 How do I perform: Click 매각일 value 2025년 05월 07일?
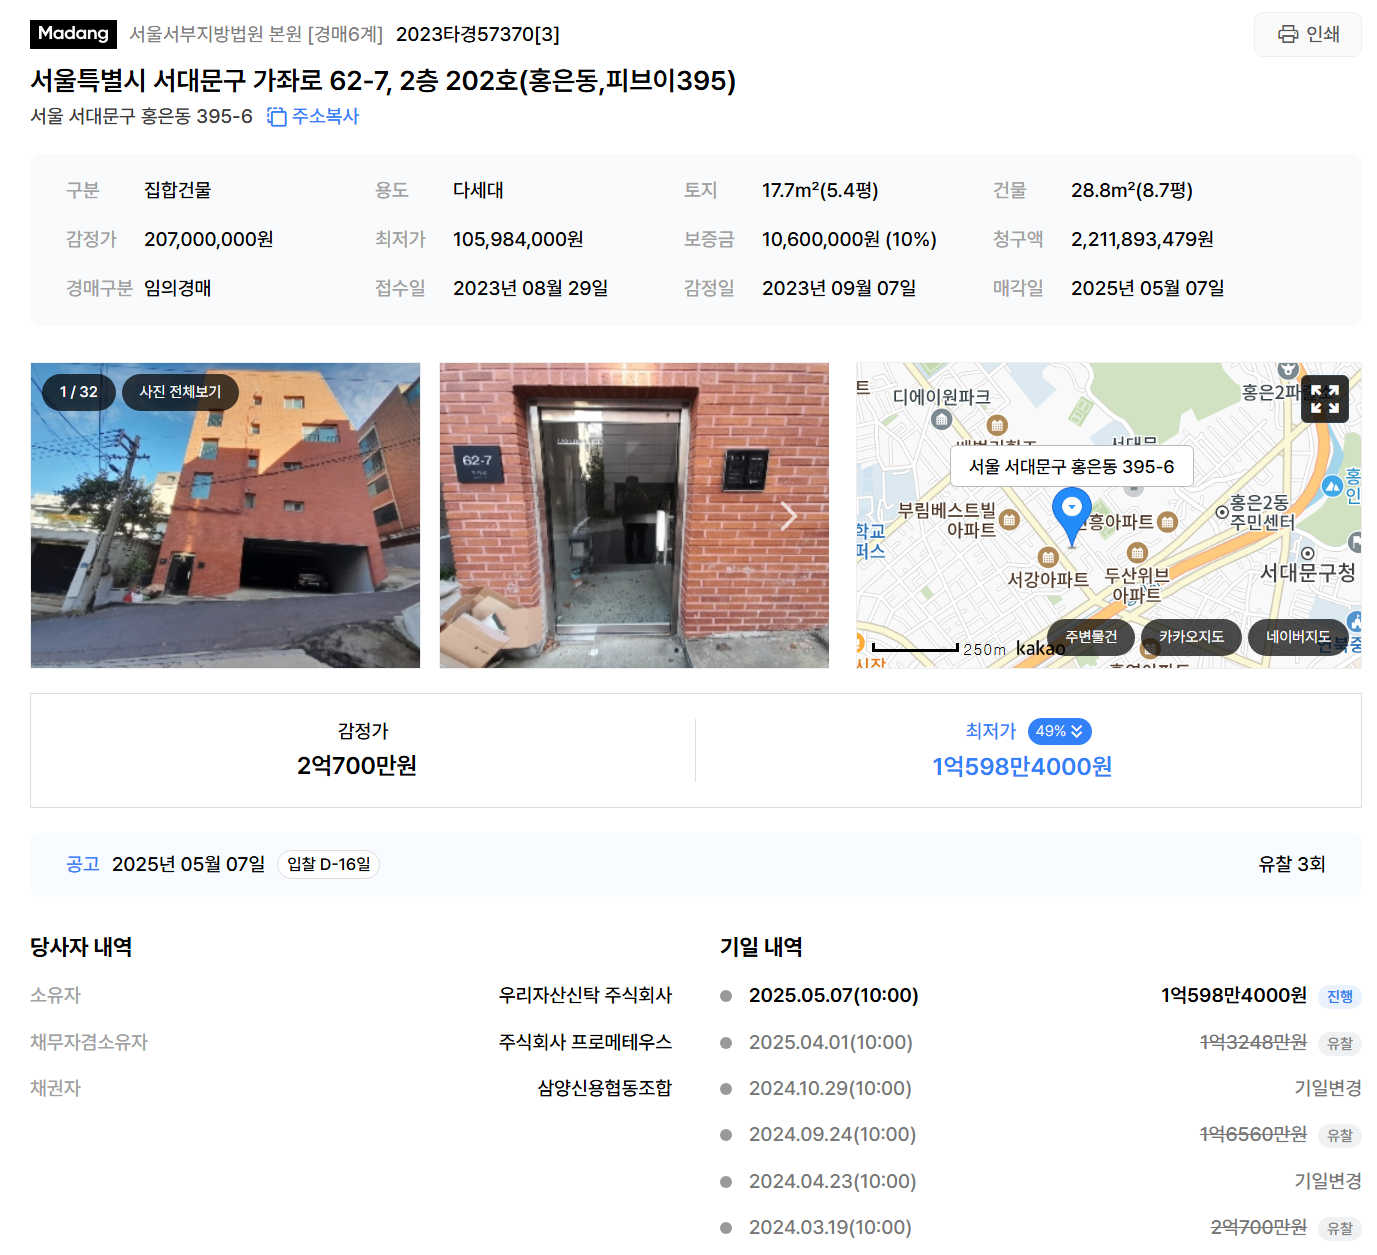coord(1148,288)
